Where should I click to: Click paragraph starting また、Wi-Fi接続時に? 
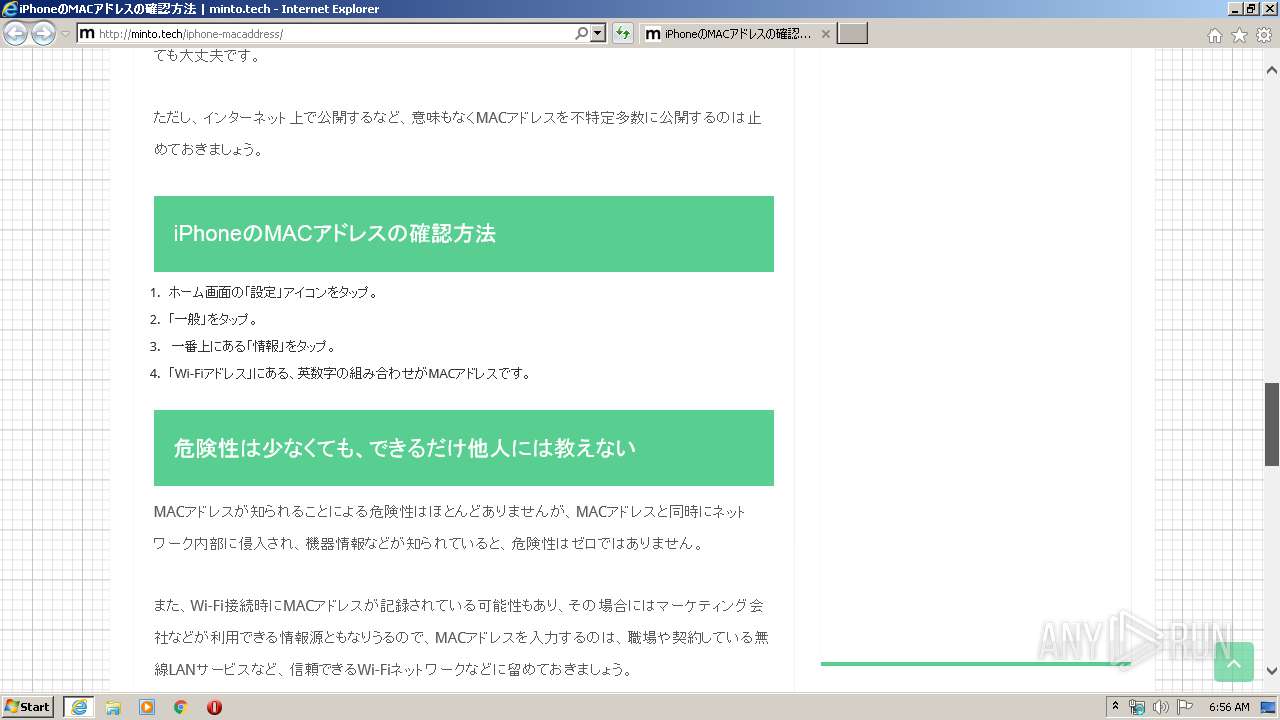pyautogui.click(x=461, y=637)
